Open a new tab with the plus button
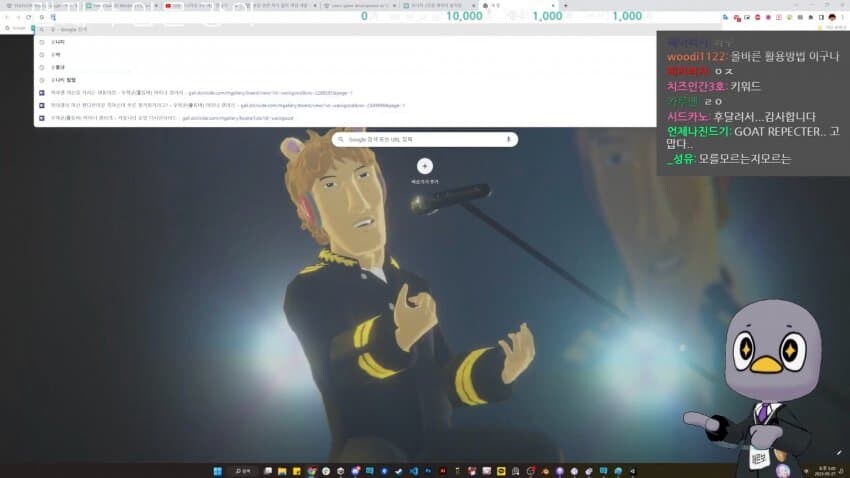Viewport: 850px width, 478px height. (565, 5)
